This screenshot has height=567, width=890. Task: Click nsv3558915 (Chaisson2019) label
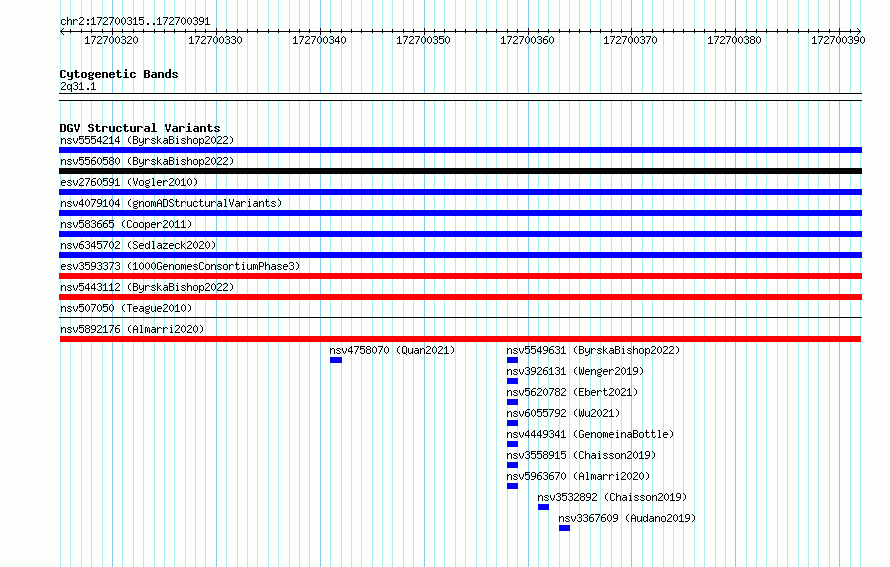click(x=581, y=455)
